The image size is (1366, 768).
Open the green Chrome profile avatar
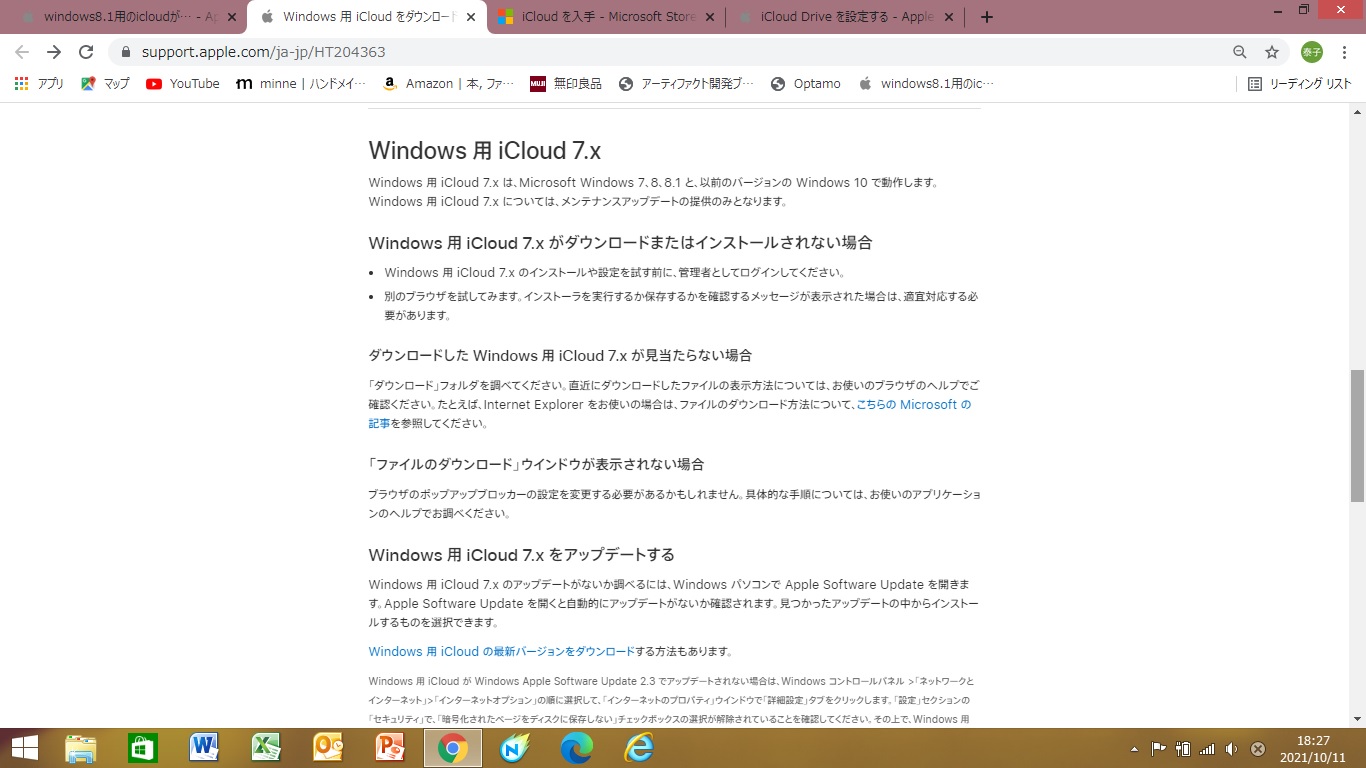[1311, 52]
